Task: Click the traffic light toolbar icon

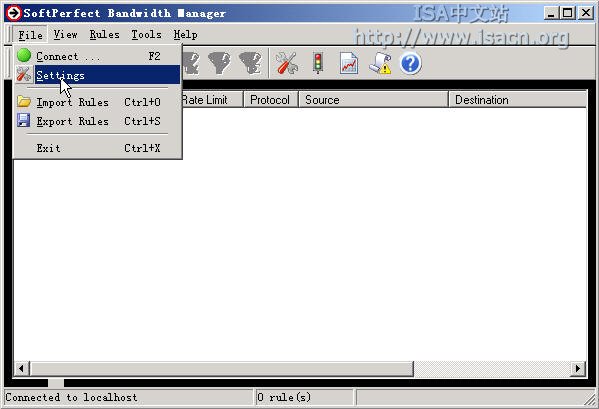Action: 317,63
